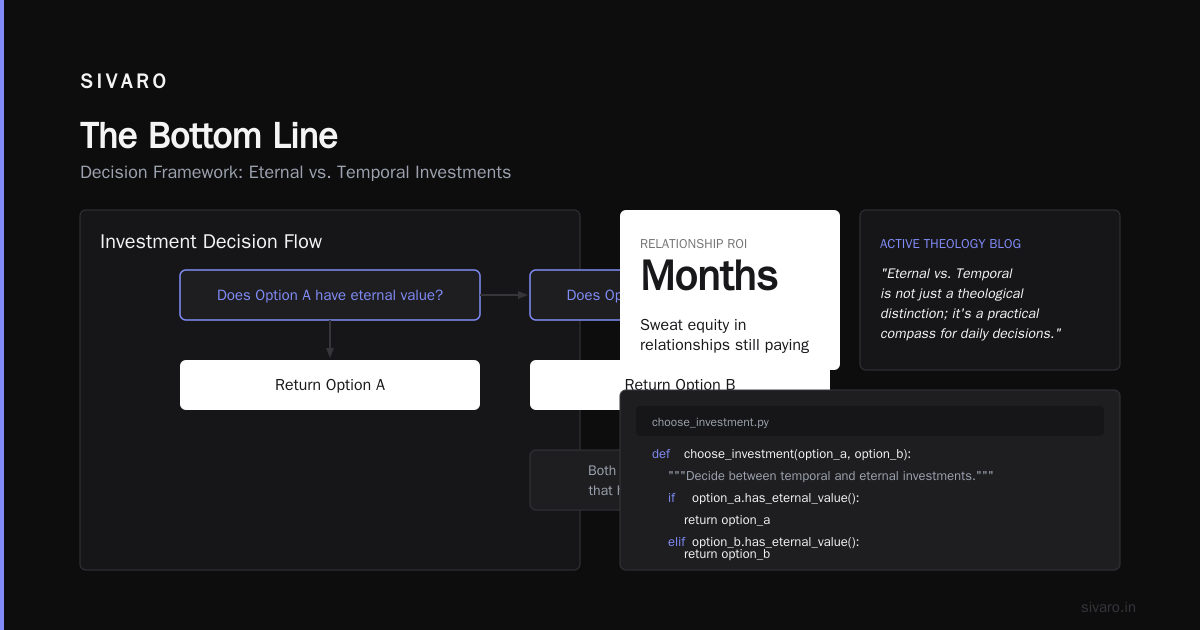This screenshot has width=1200, height=630.
Task: Click "Does Option A have eternal value?" node
Action: coord(330,295)
